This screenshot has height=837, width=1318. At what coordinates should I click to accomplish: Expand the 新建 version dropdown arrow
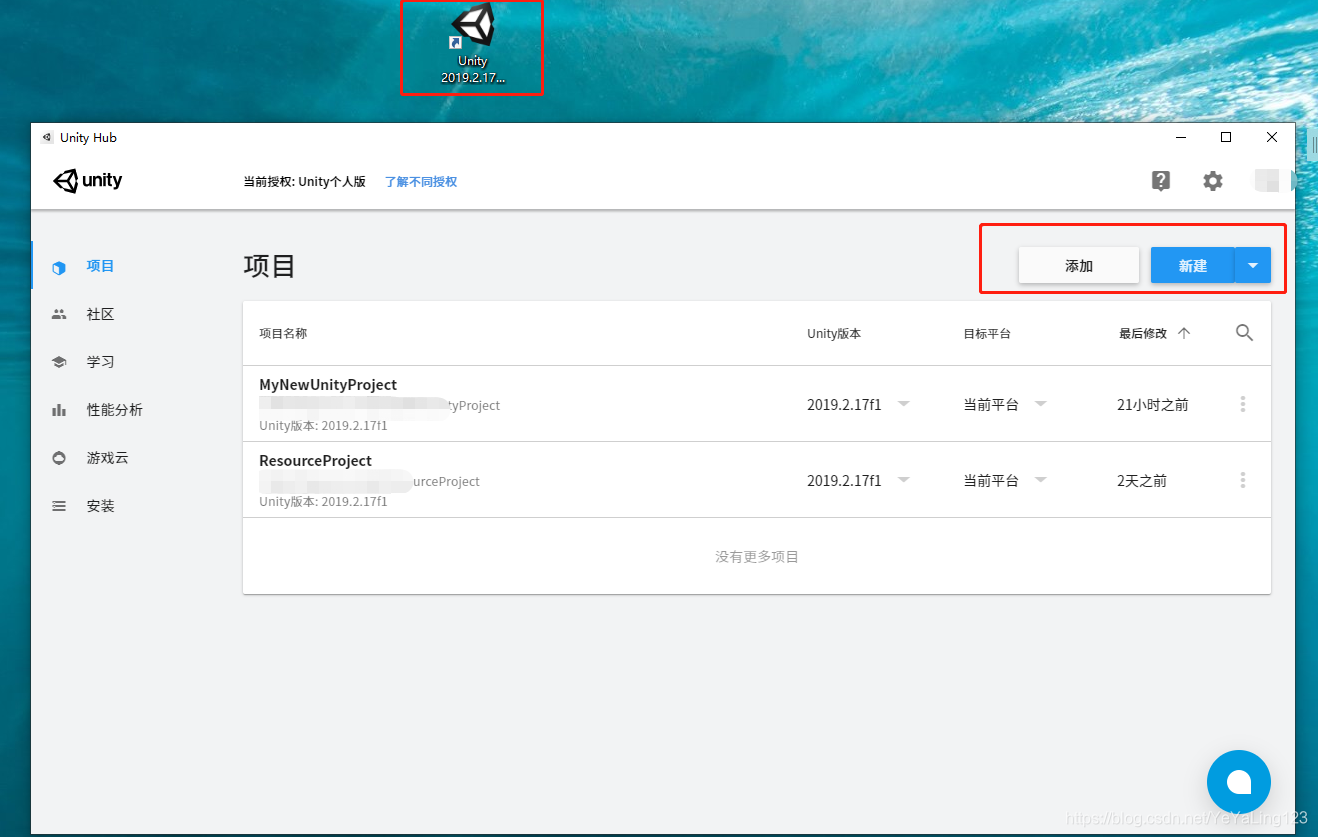tap(1253, 266)
